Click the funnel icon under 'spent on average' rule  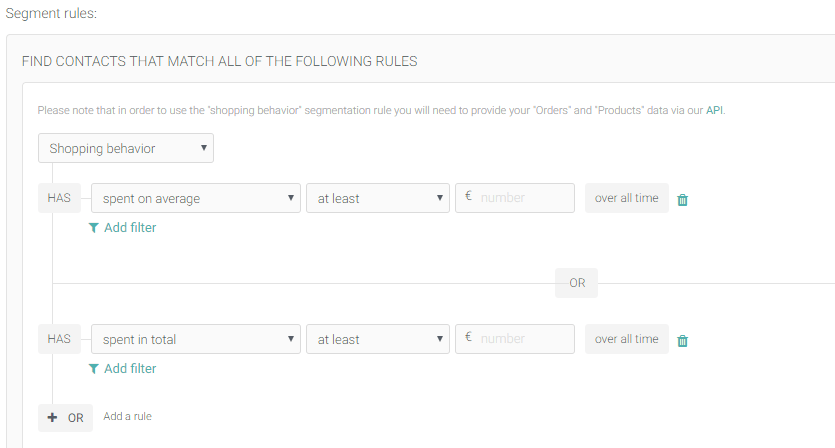coord(93,228)
